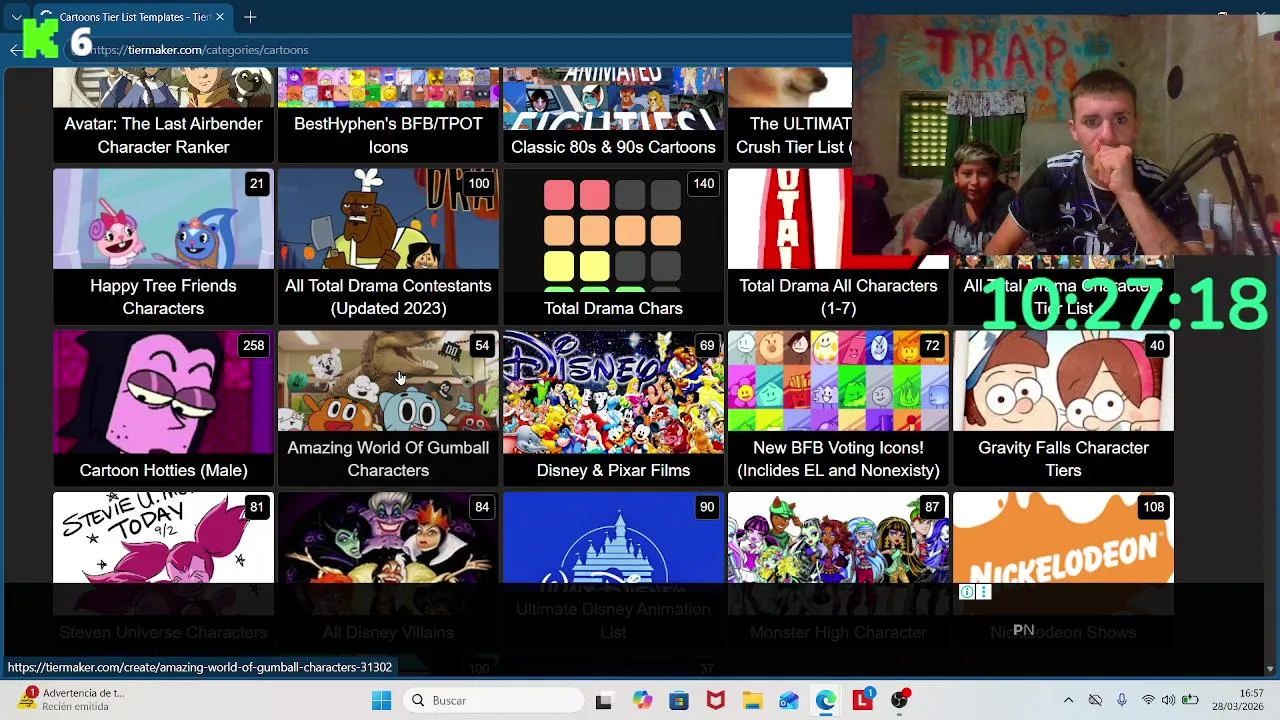Image resolution: width=1280 pixels, height=720 pixels.
Task: Click the Gravity Falls Character Tiers title
Action: tap(1063, 459)
